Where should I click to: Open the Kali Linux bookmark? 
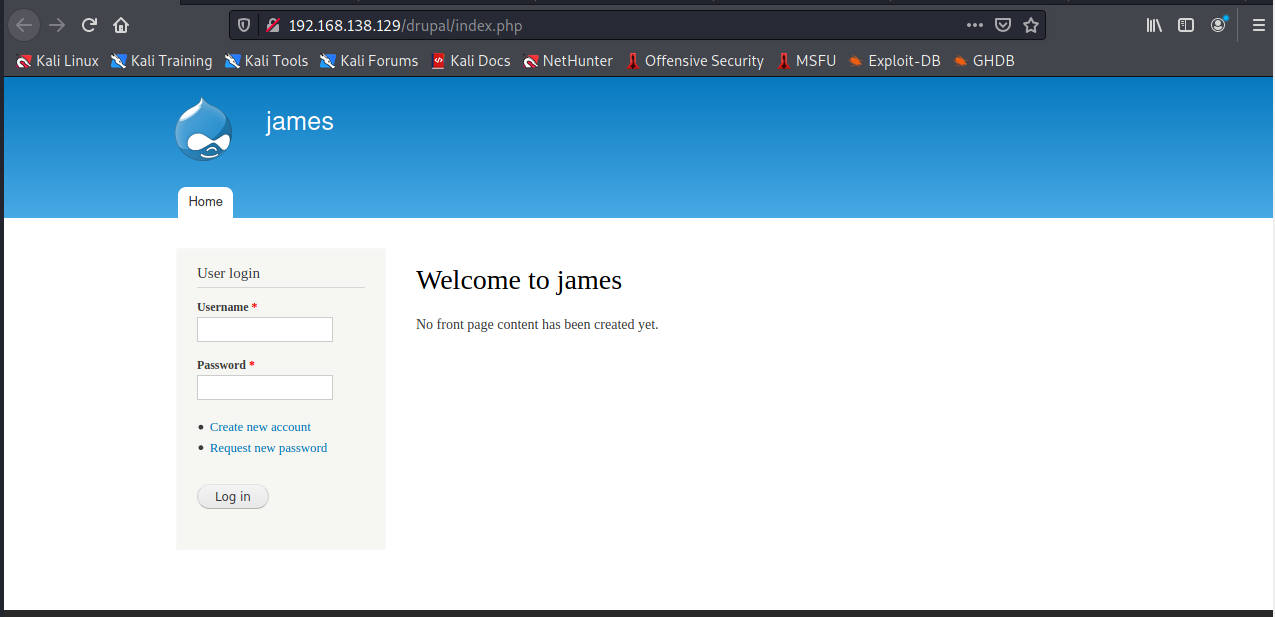click(x=58, y=61)
